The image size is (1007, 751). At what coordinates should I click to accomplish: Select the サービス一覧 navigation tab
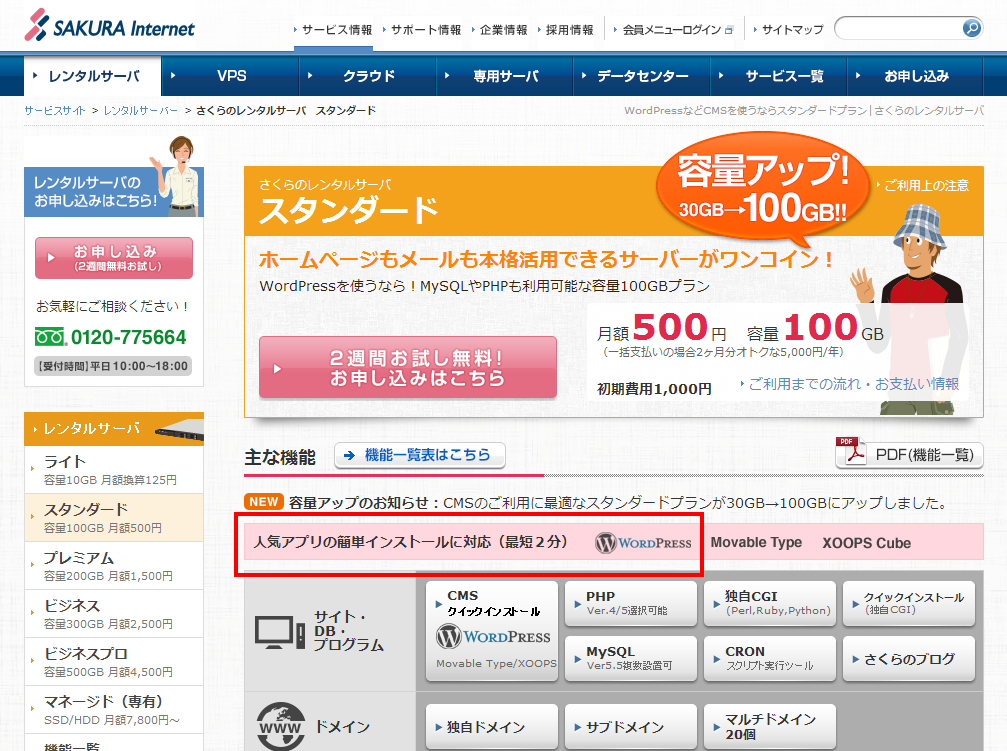pyautogui.click(x=779, y=76)
